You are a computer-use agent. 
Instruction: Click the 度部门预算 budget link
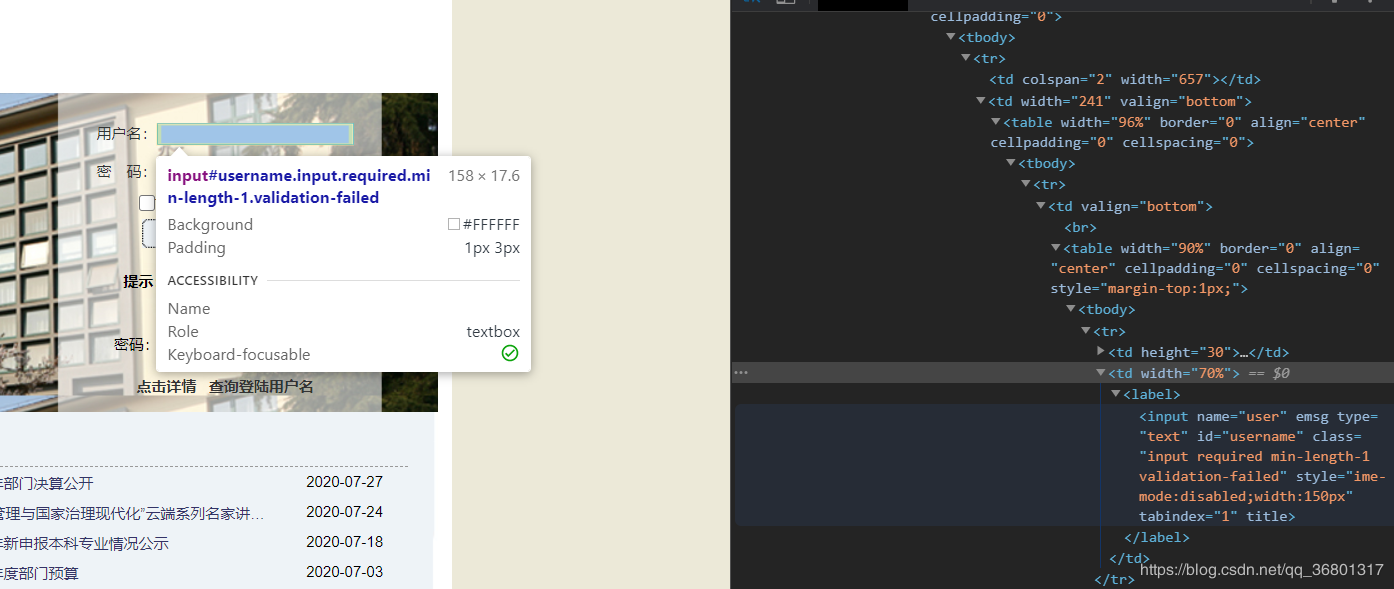point(42,571)
